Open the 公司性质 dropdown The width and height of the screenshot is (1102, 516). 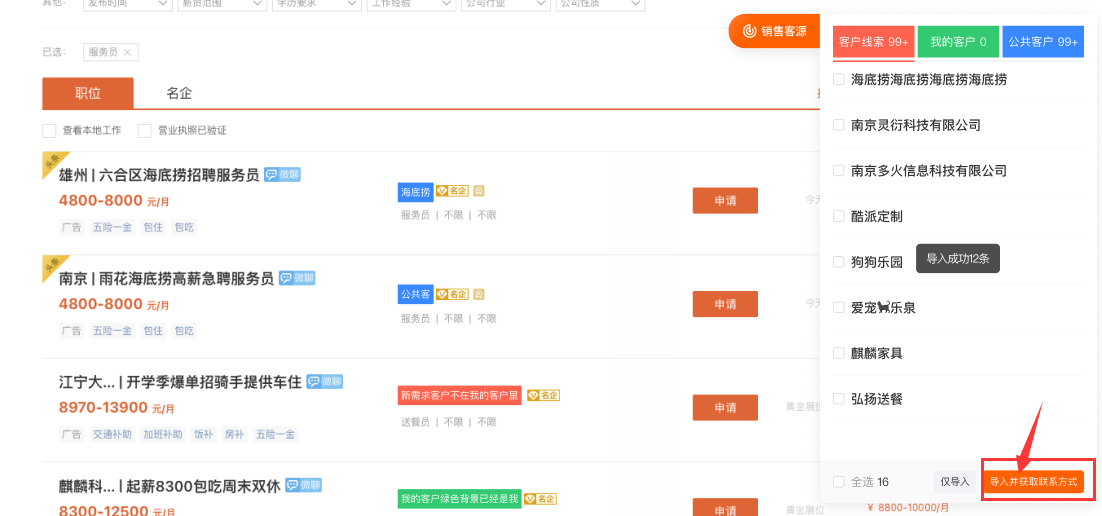(599, 4)
